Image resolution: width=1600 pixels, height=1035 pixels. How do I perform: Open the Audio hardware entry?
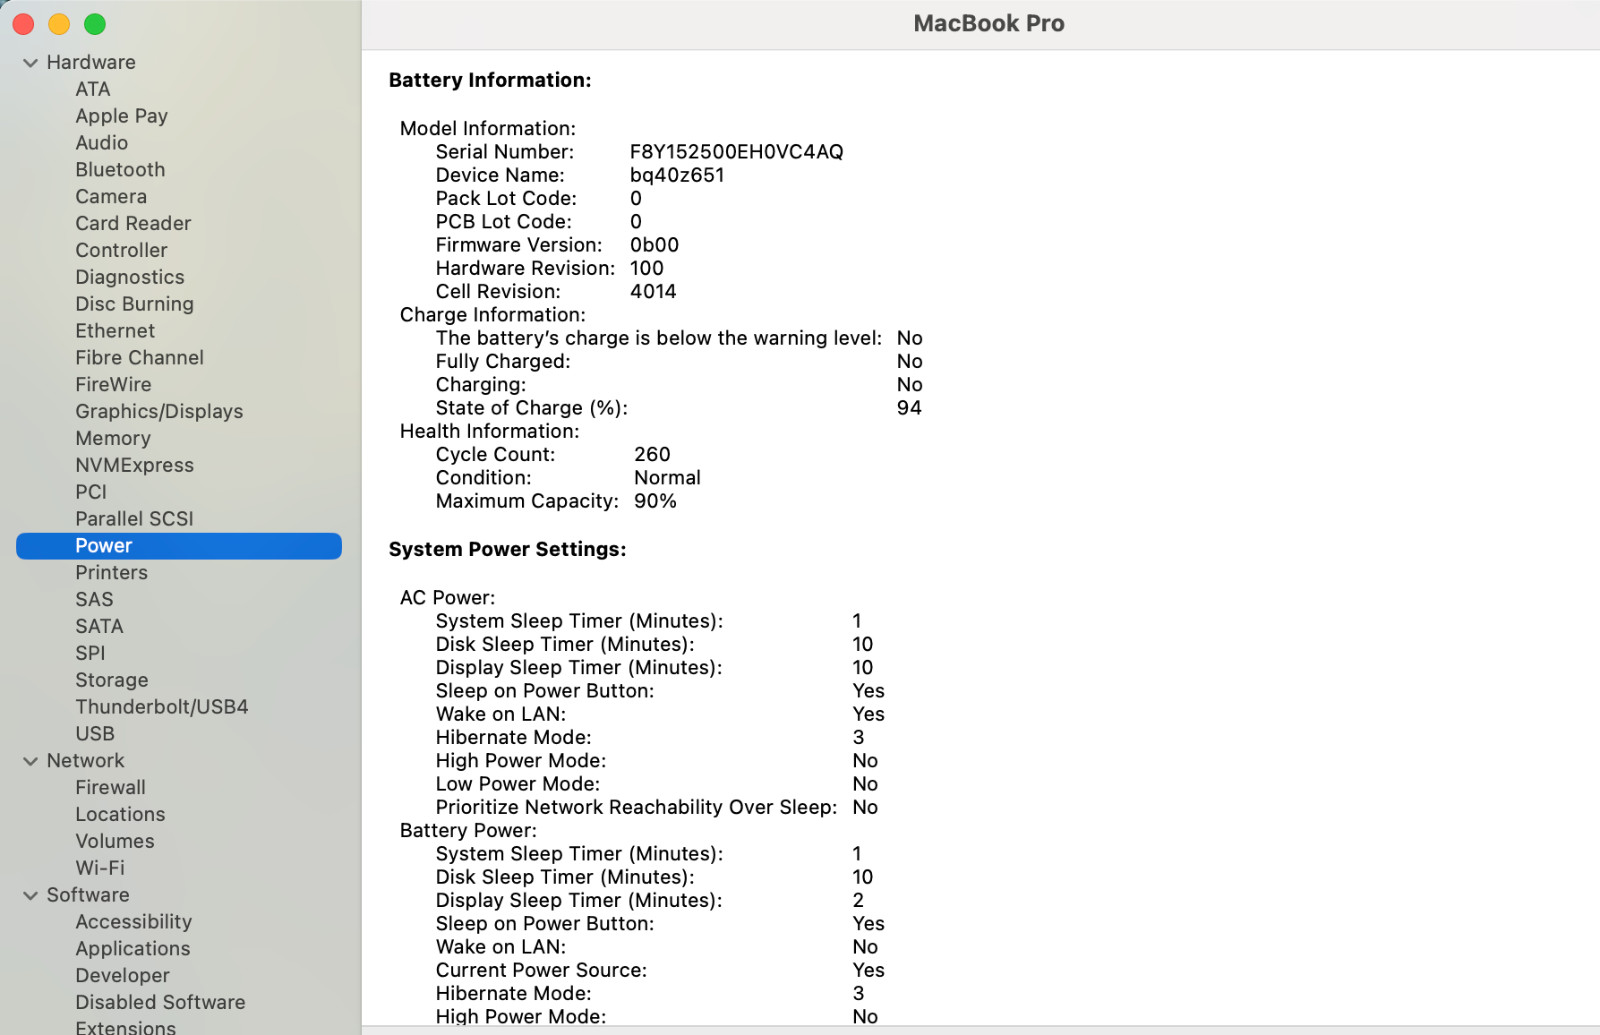click(x=102, y=143)
